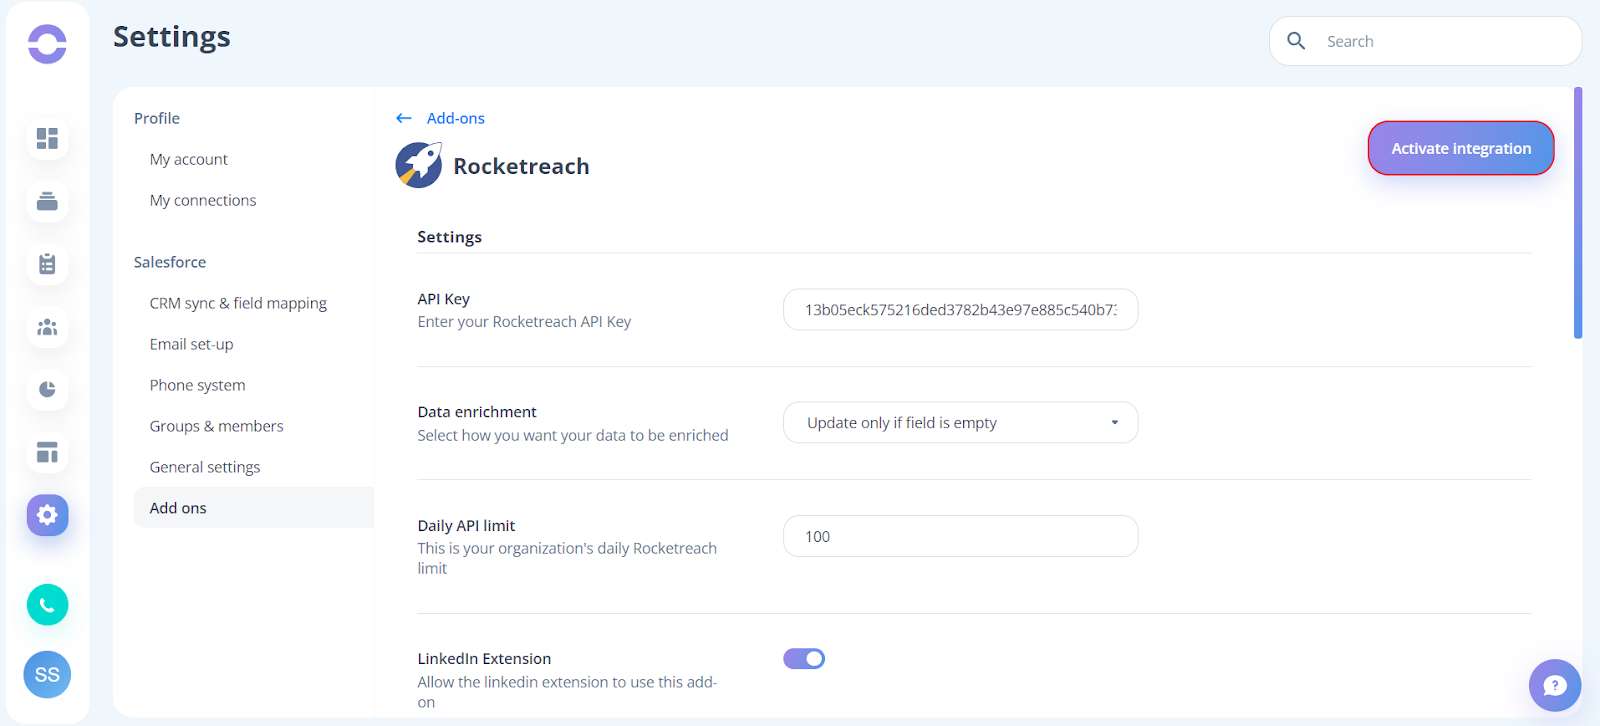Click the teal phone dialer button
This screenshot has width=1600, height=726.
(x=47, y=605)
